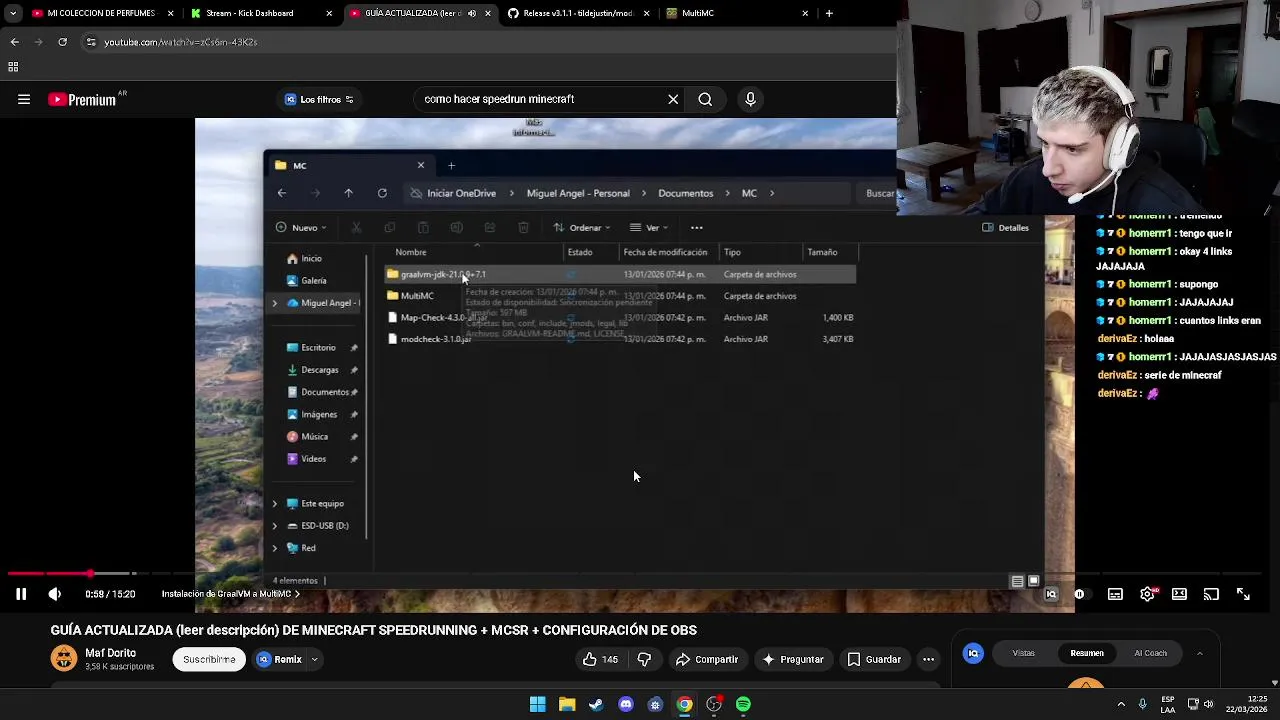Share the video via Compartir
The image size is (1280, 720).
707,659
